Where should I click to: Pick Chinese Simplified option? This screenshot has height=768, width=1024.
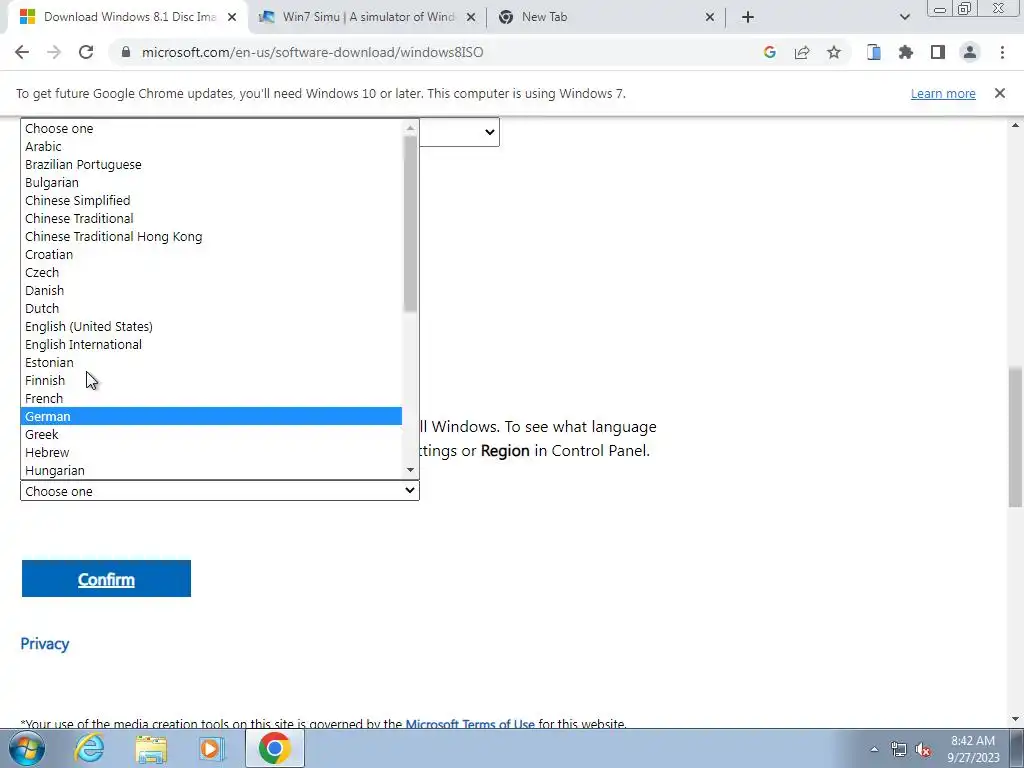coord(211,200)
